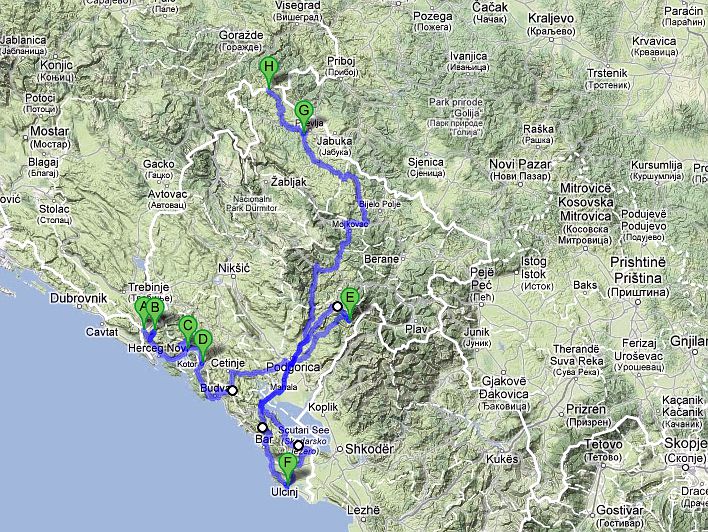Click the Prishtinë Priština label
This screenshot has height=532, width=708.
click(638, 270)
